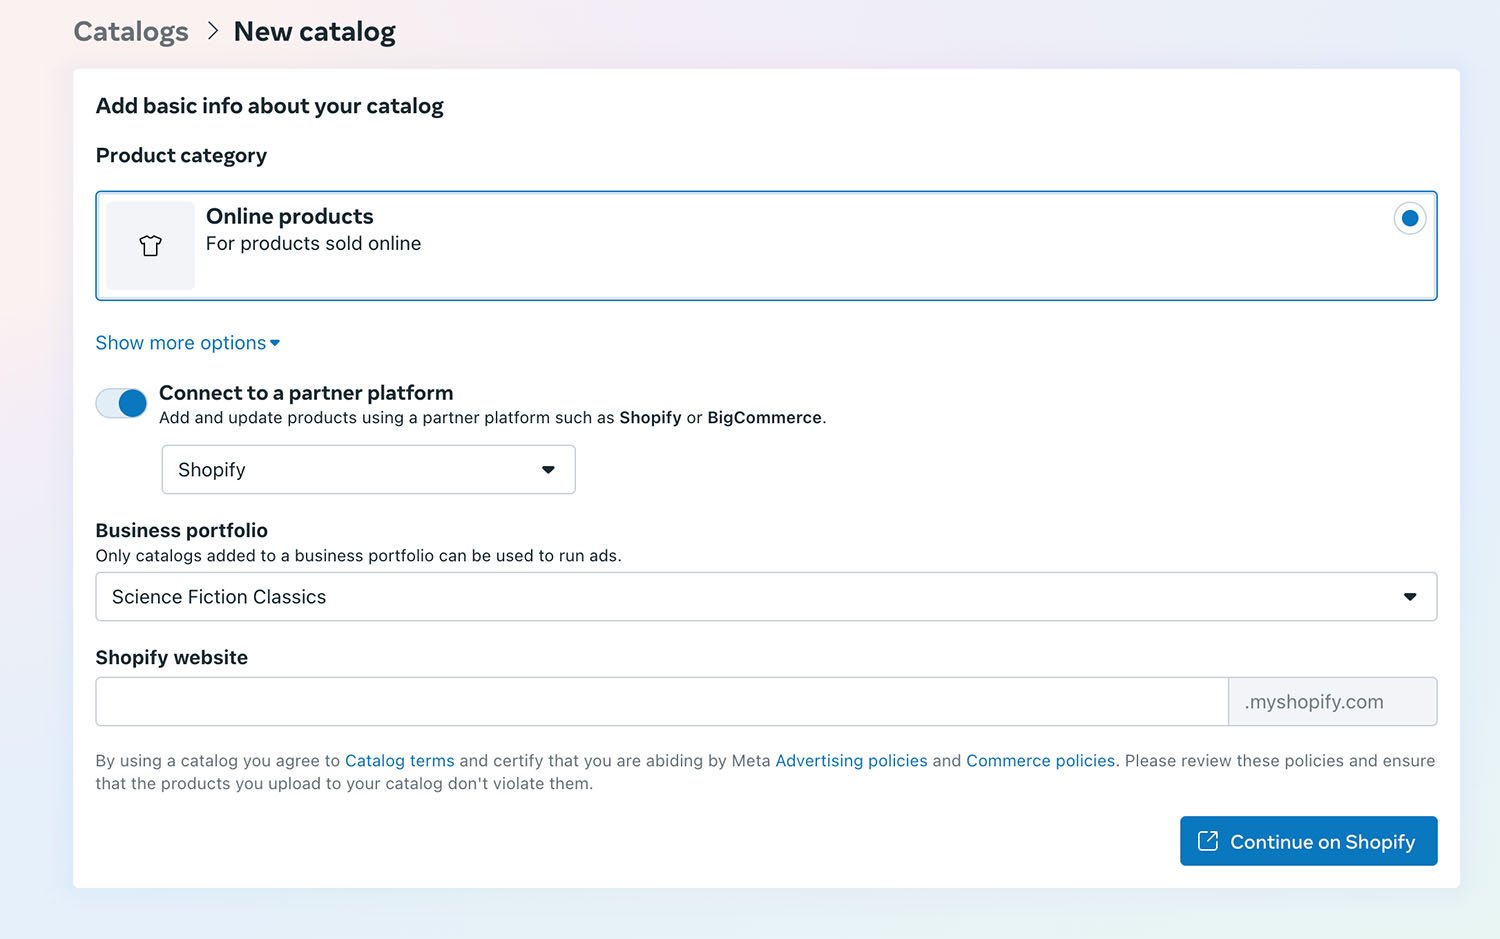Open the Catalog terms link
Screen dimensions: 1500x939
click(x=399, y=761)
